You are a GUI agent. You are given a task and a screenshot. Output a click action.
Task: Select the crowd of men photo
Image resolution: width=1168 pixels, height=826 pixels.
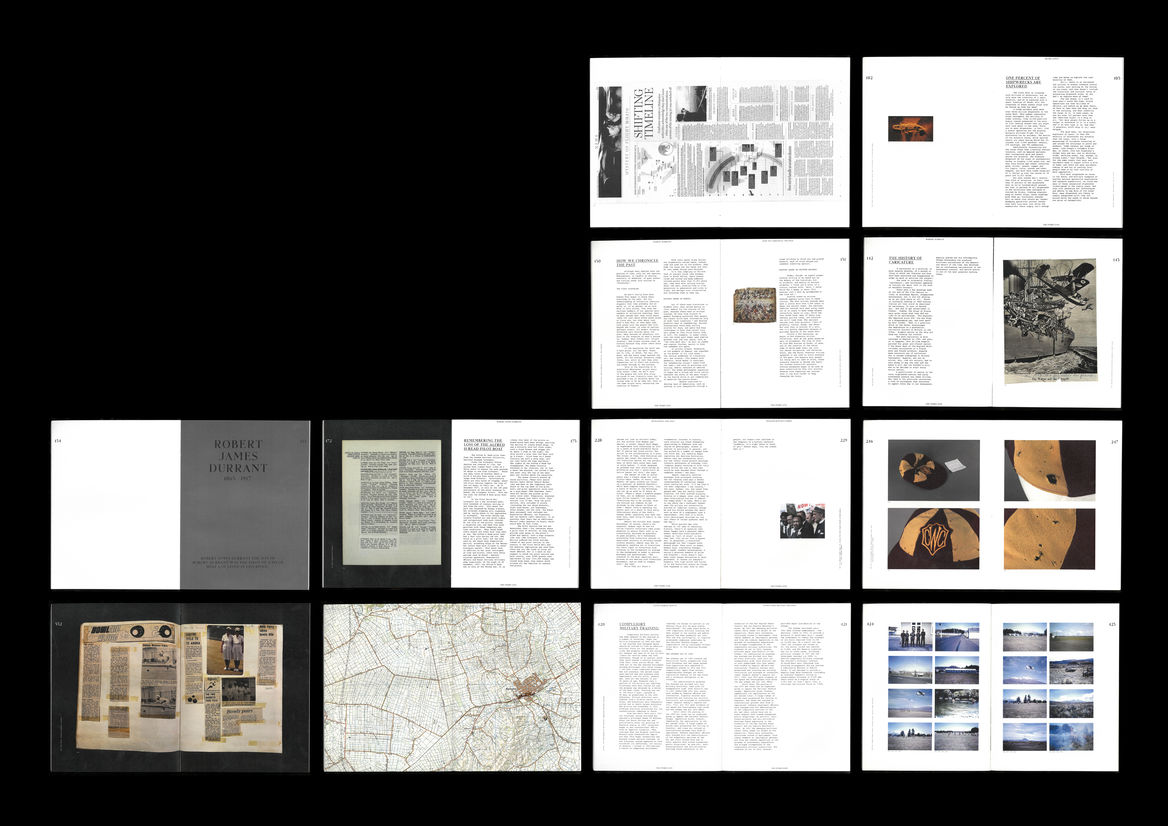(802, 520)
